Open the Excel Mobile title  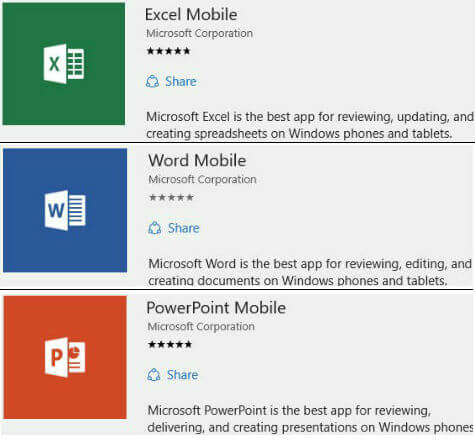coord(191,15)
